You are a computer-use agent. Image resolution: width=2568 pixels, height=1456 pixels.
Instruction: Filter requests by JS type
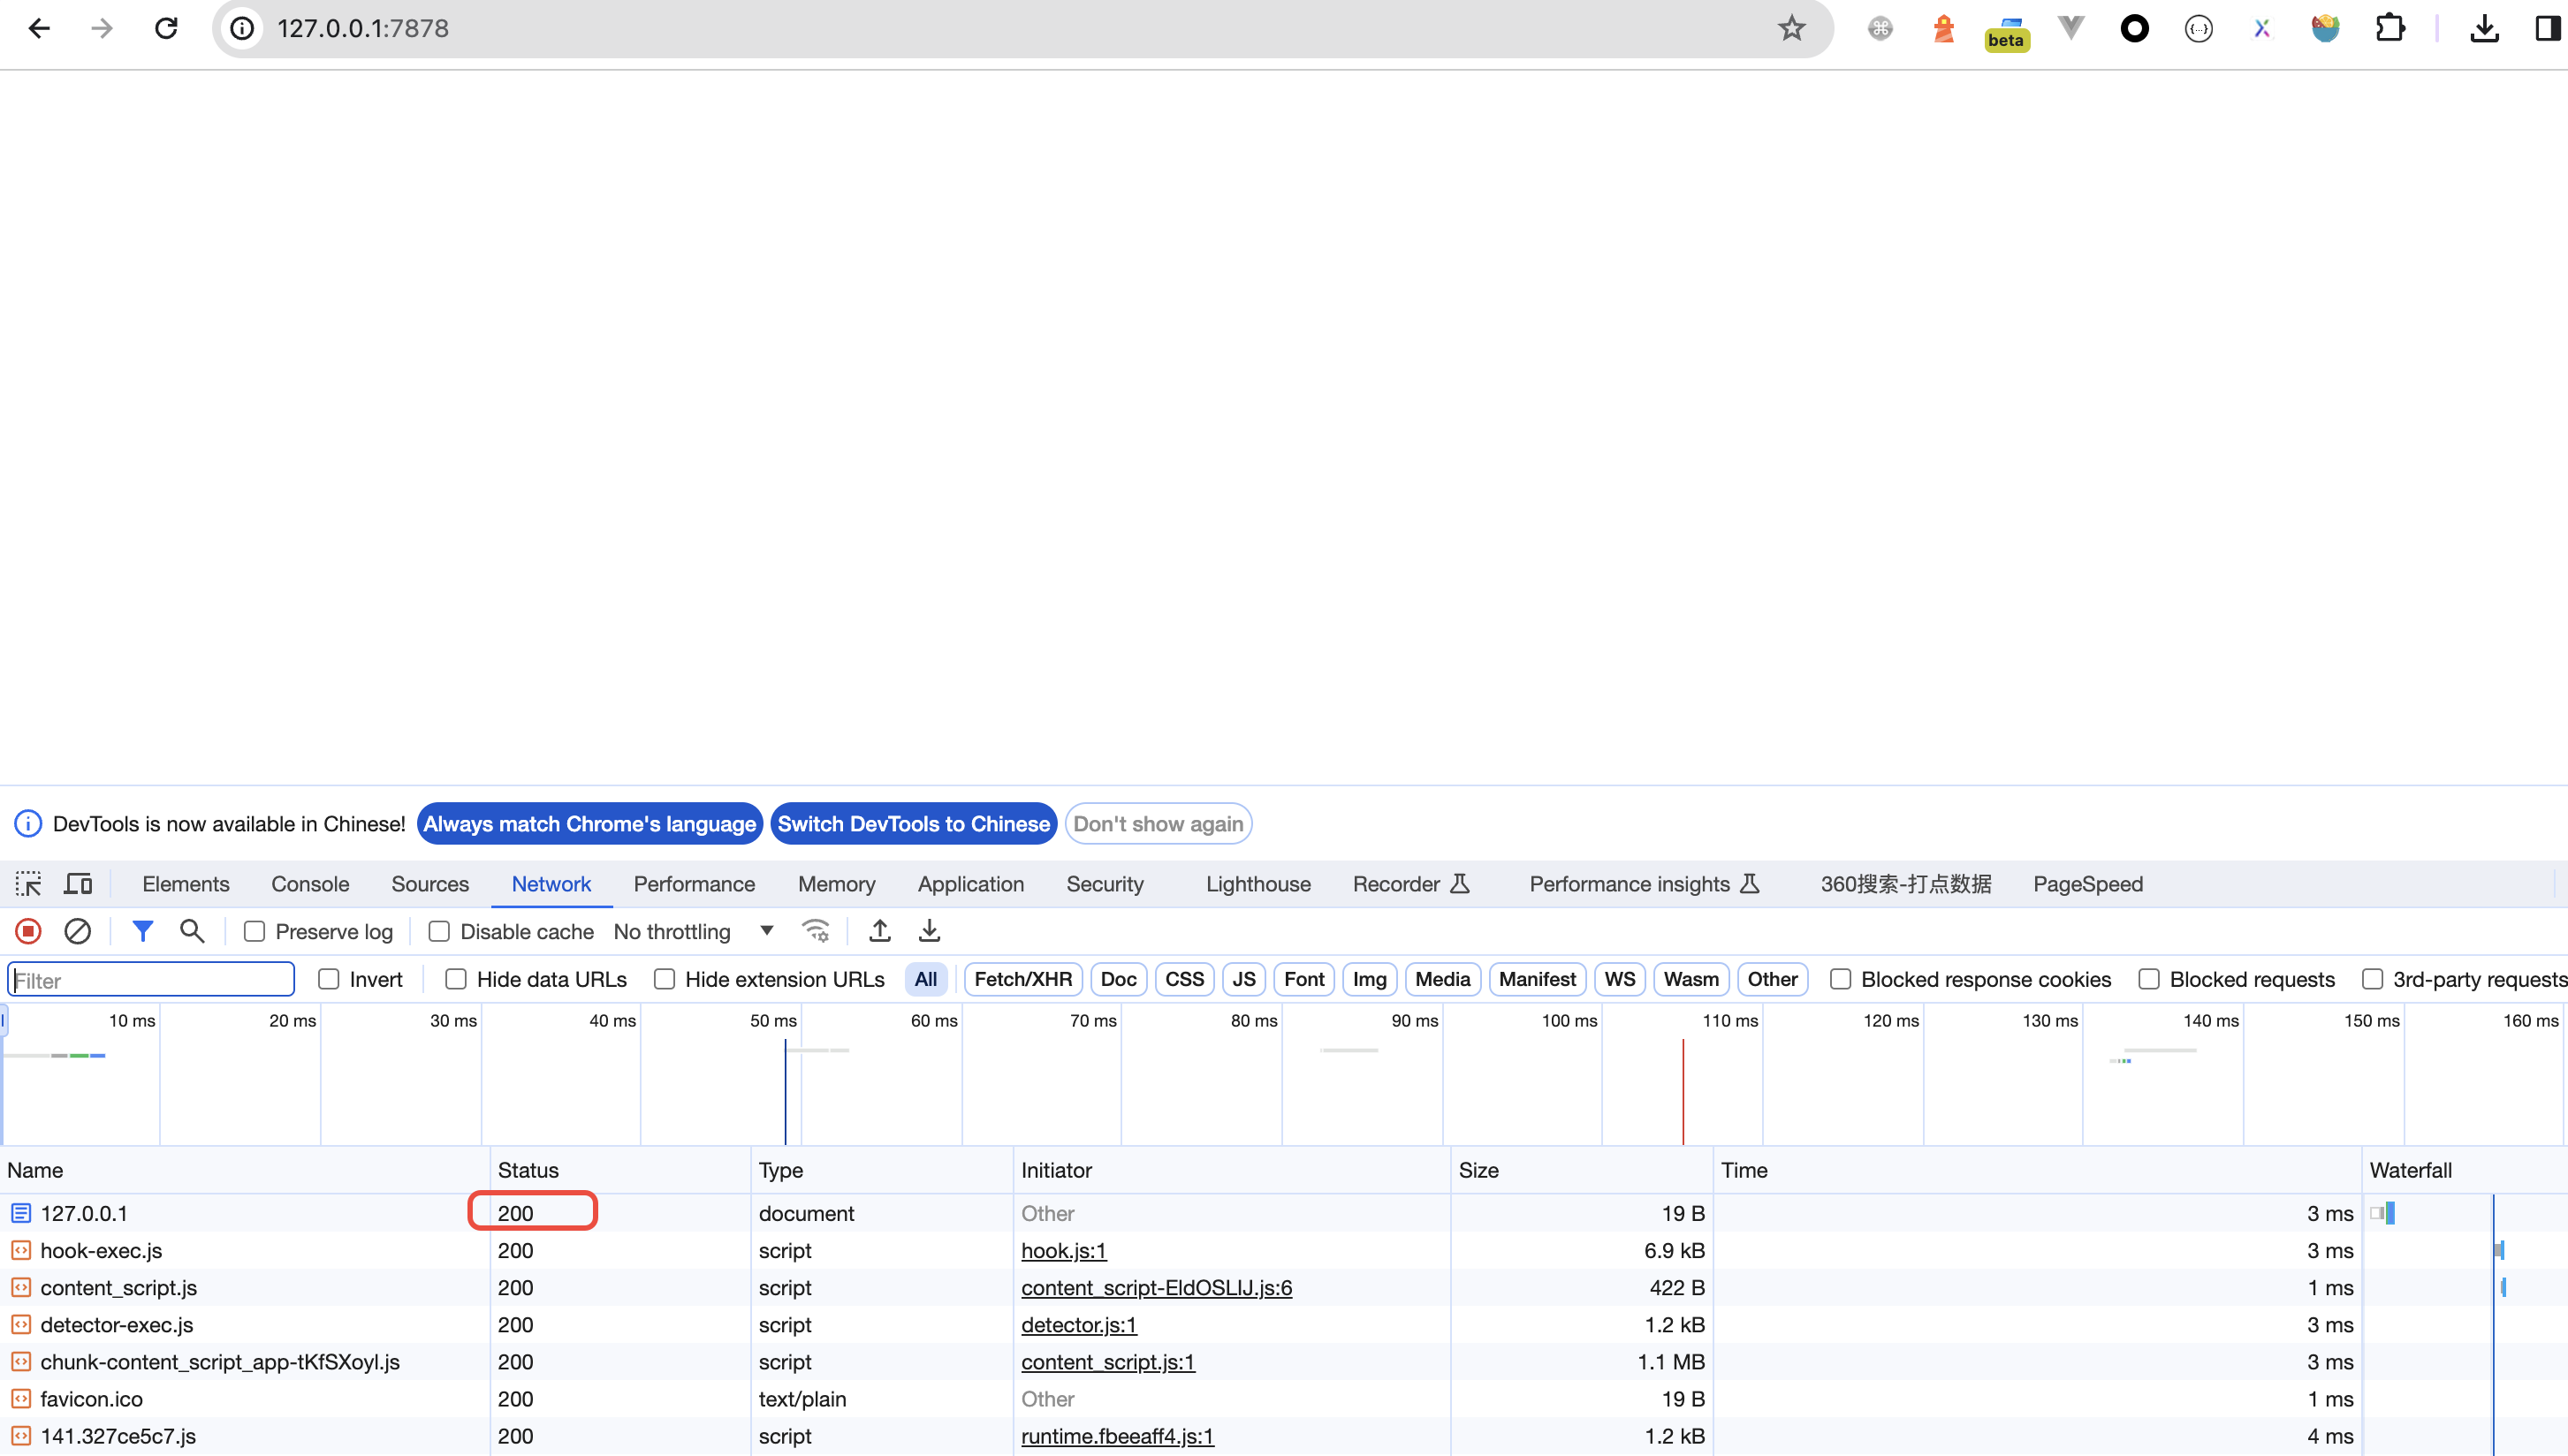coord(1244,980)
